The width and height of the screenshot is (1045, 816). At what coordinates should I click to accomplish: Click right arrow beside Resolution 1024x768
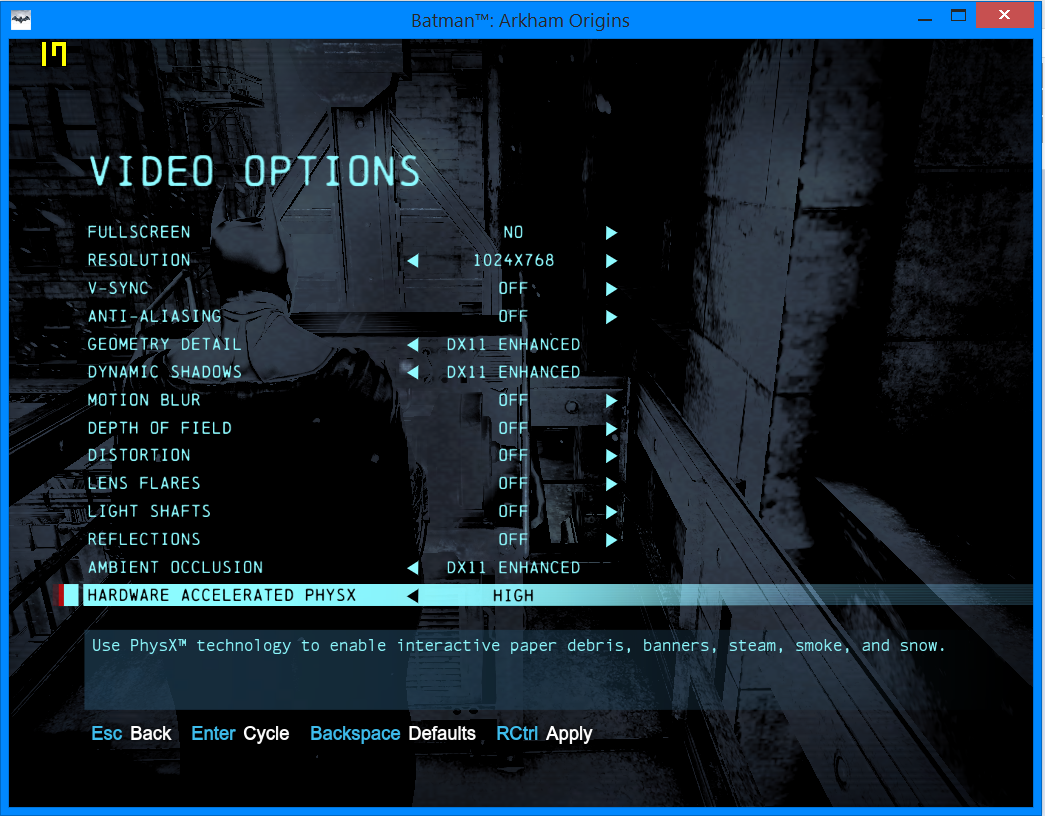click(611, 261)
